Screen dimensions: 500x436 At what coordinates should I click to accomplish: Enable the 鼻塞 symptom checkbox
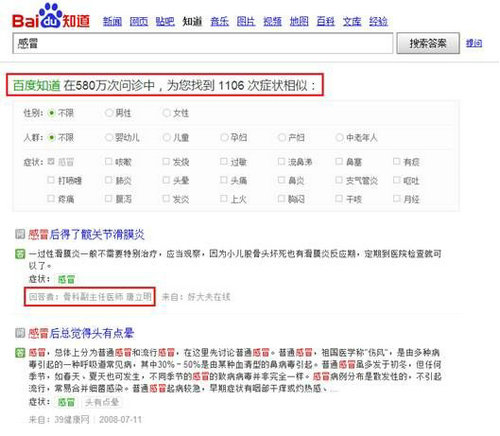pos(339,162)
